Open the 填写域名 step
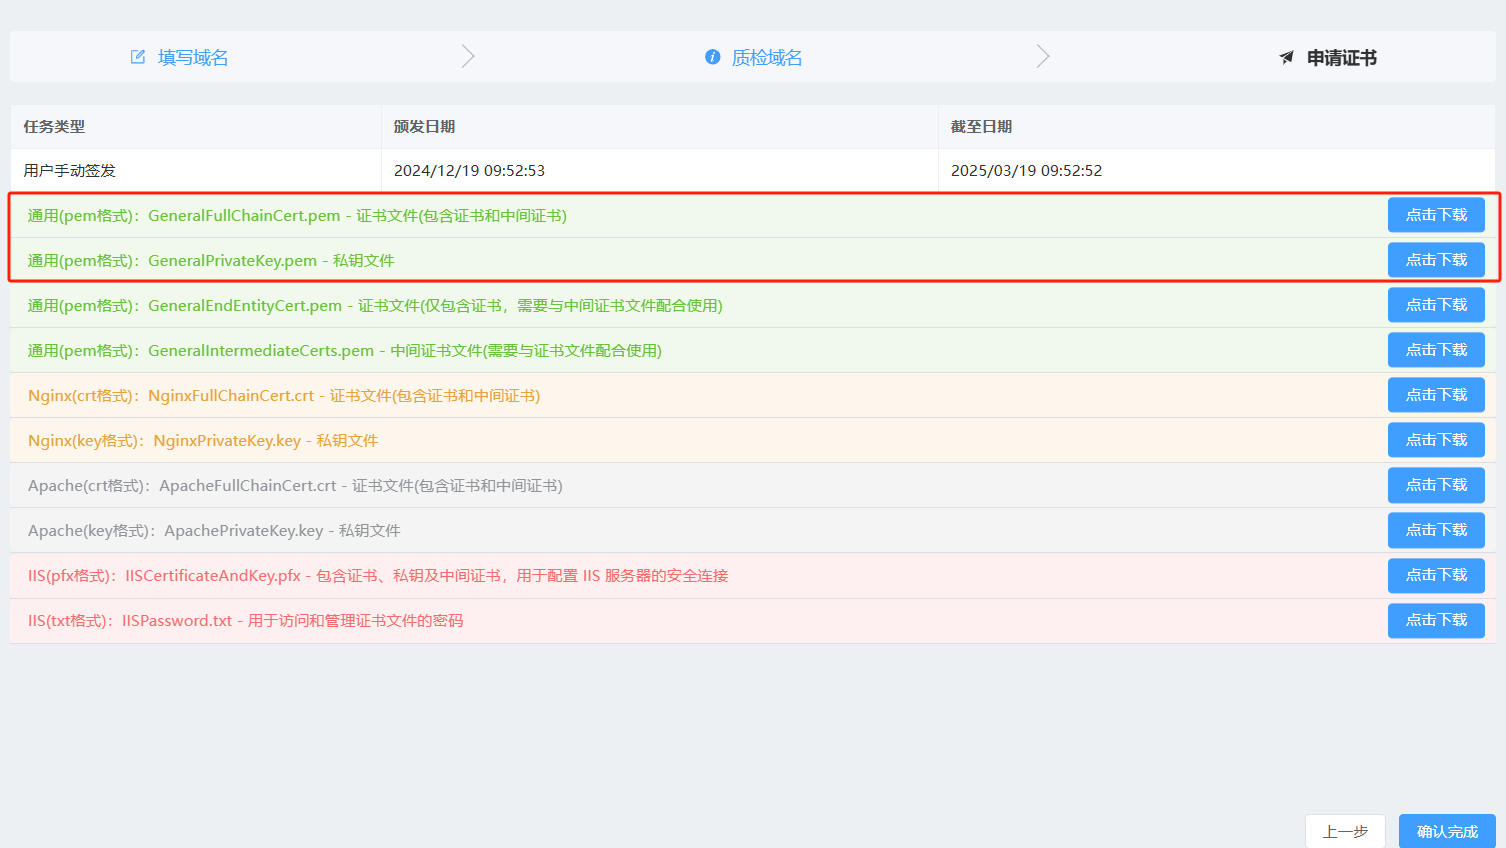1506x848 pixels. [x=193, y=58]
